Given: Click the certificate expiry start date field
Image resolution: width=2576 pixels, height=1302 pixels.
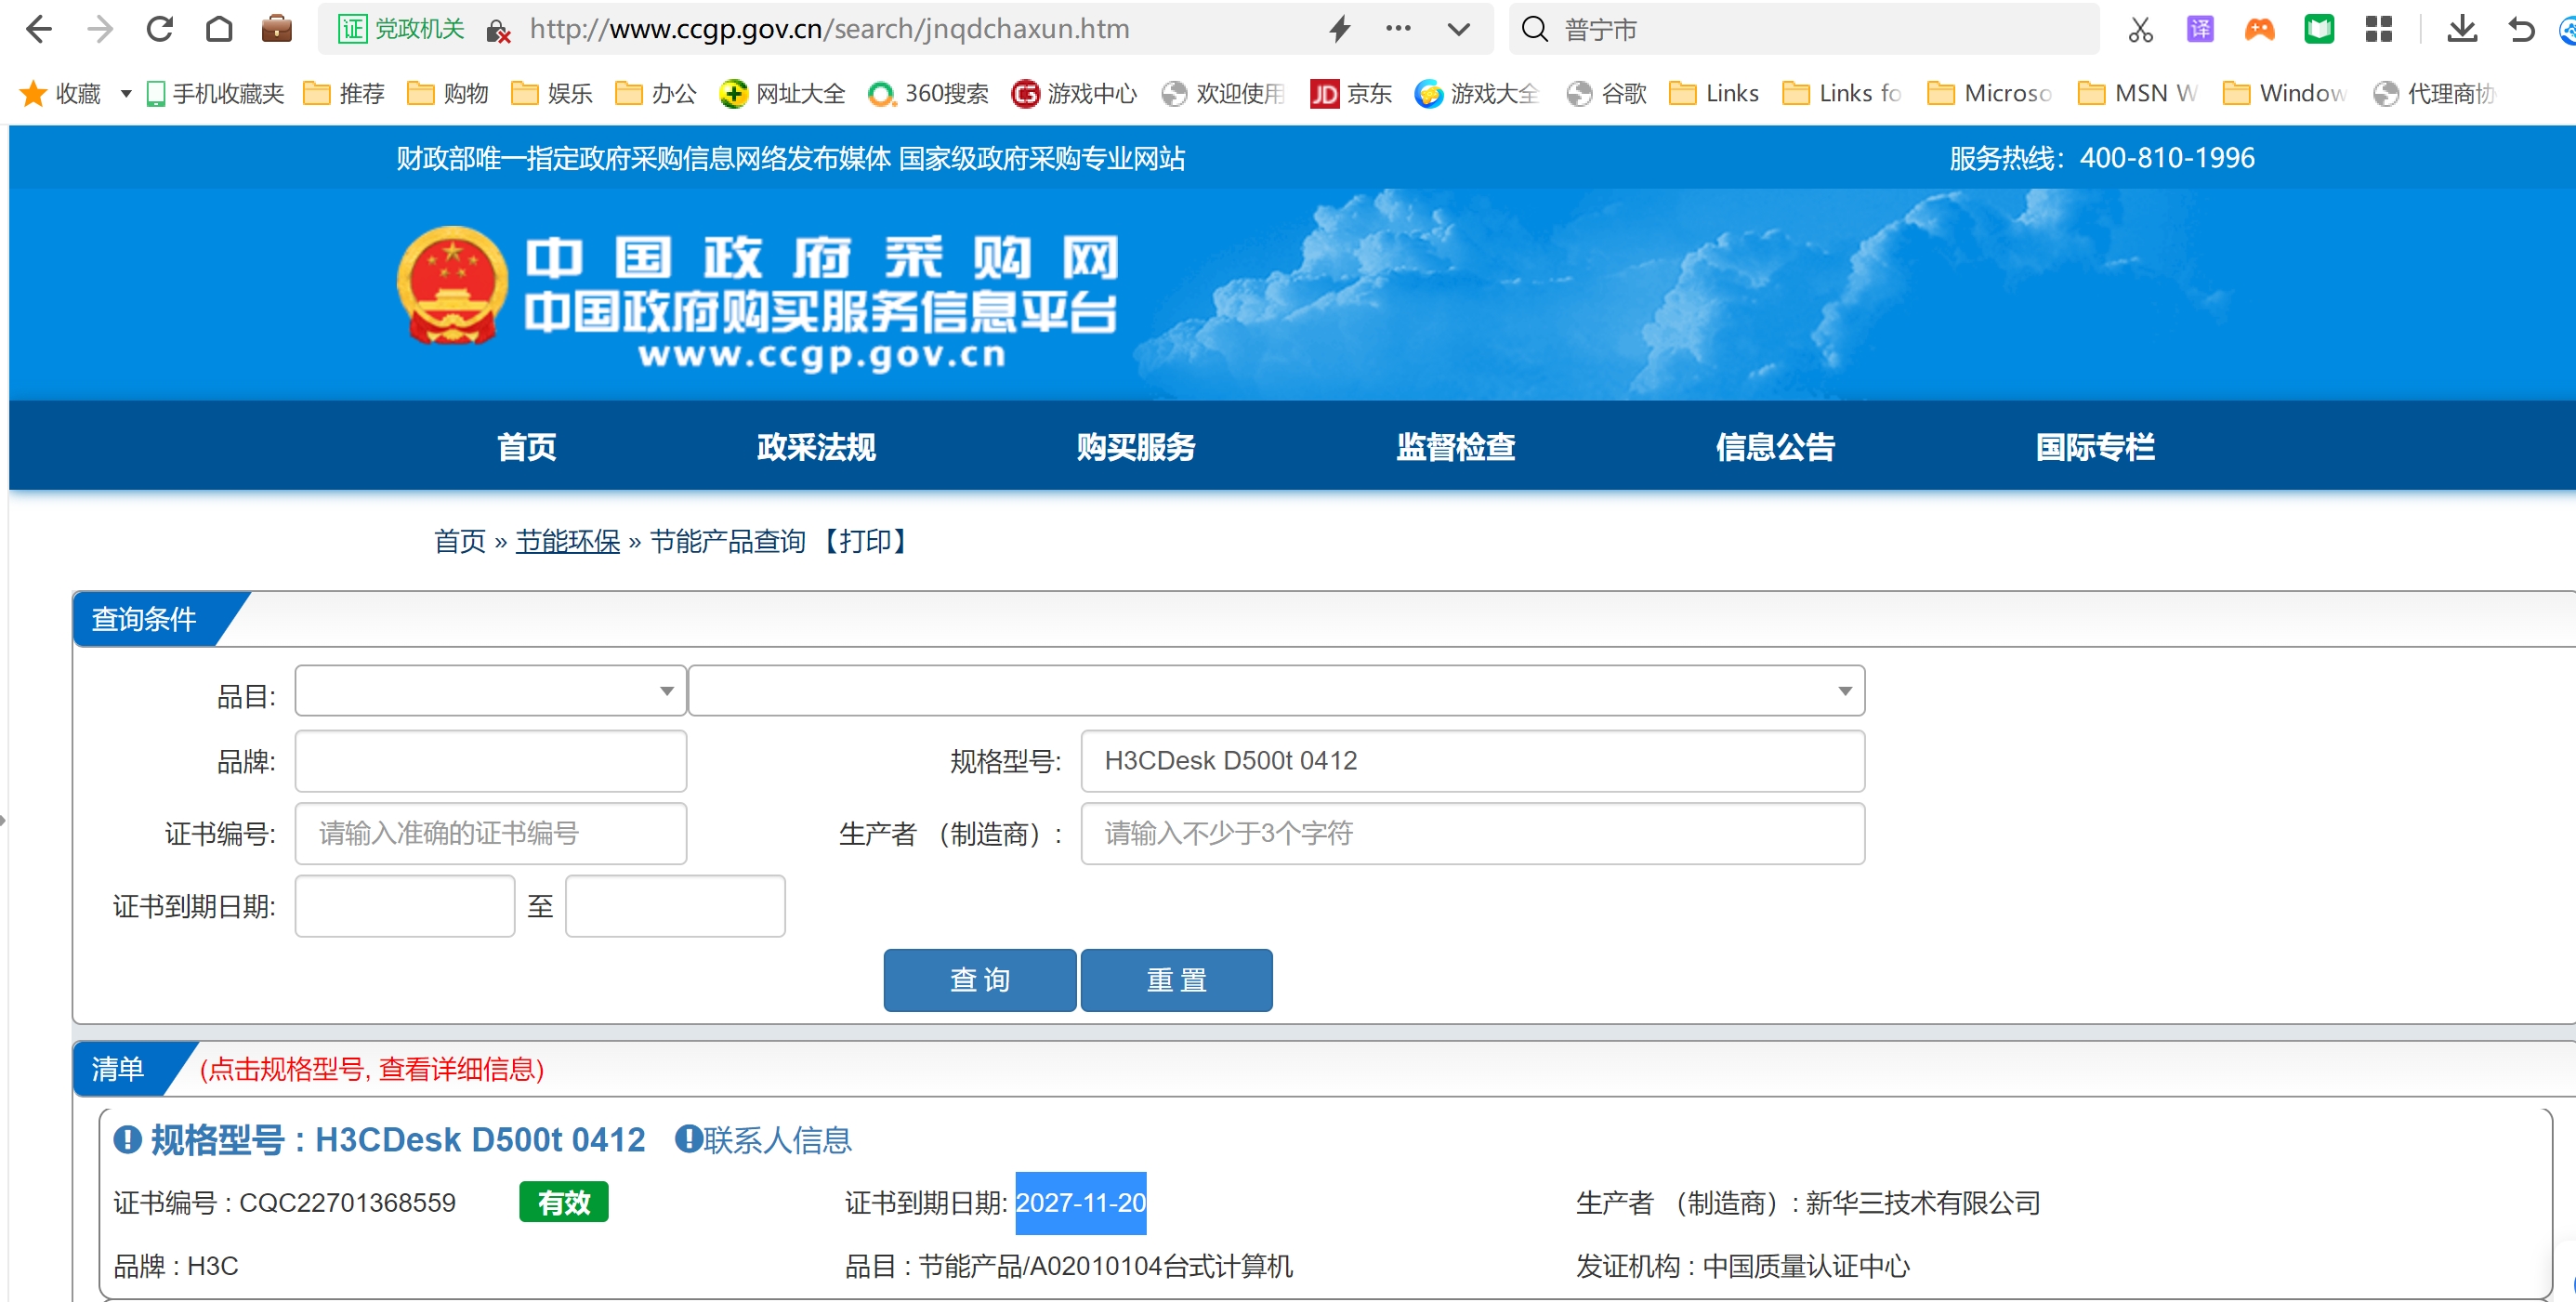Looking at the screenshot, I should click(x=405, y=906).
